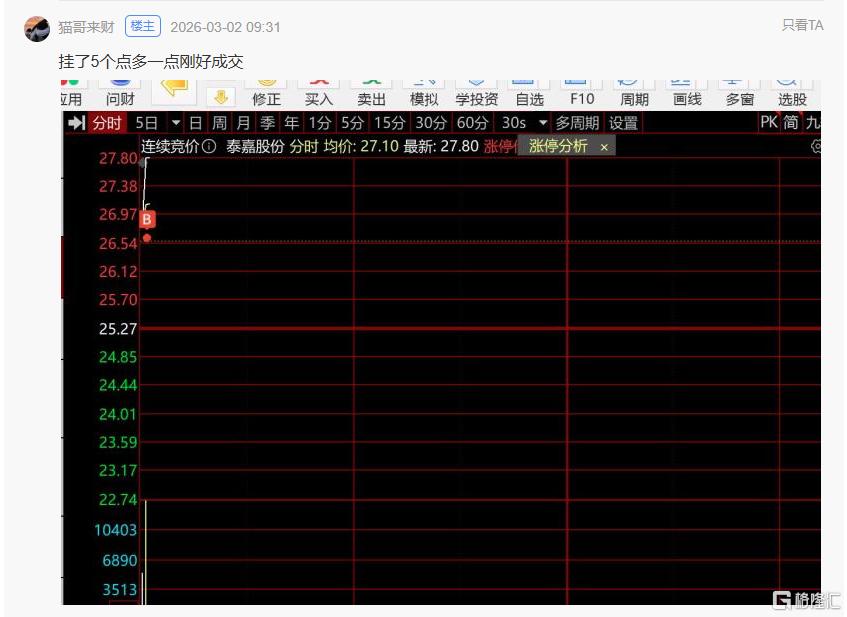Click the post timestamp 2026-03-02 09:31
This screenshot has height=617, width=847.
[225, 28]
